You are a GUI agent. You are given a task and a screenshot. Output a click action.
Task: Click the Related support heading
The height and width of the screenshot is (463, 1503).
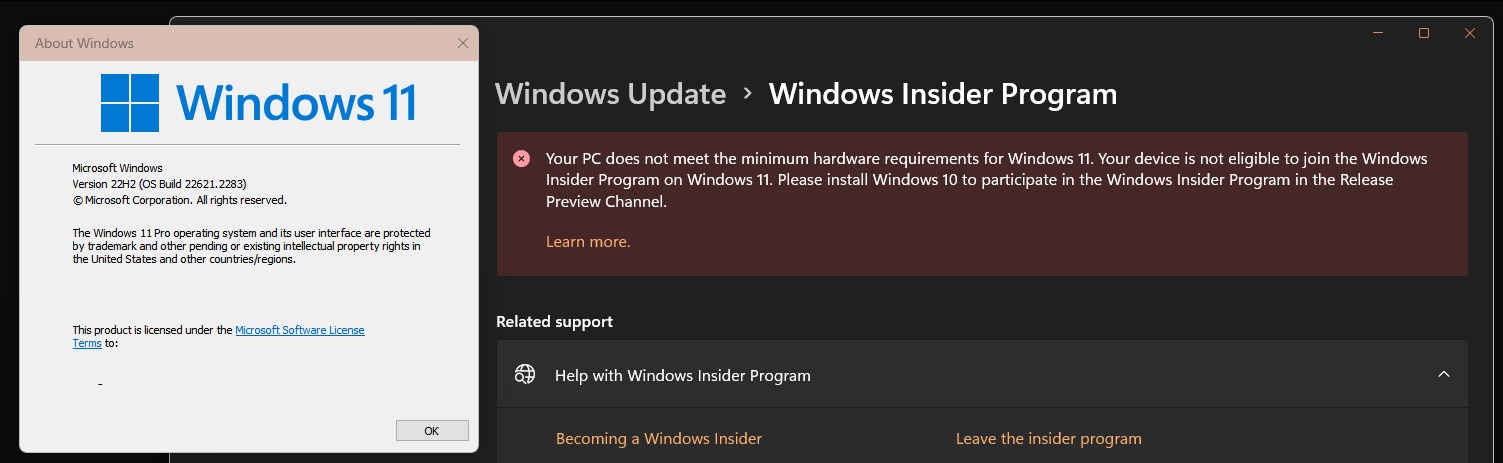pos(554,322)
